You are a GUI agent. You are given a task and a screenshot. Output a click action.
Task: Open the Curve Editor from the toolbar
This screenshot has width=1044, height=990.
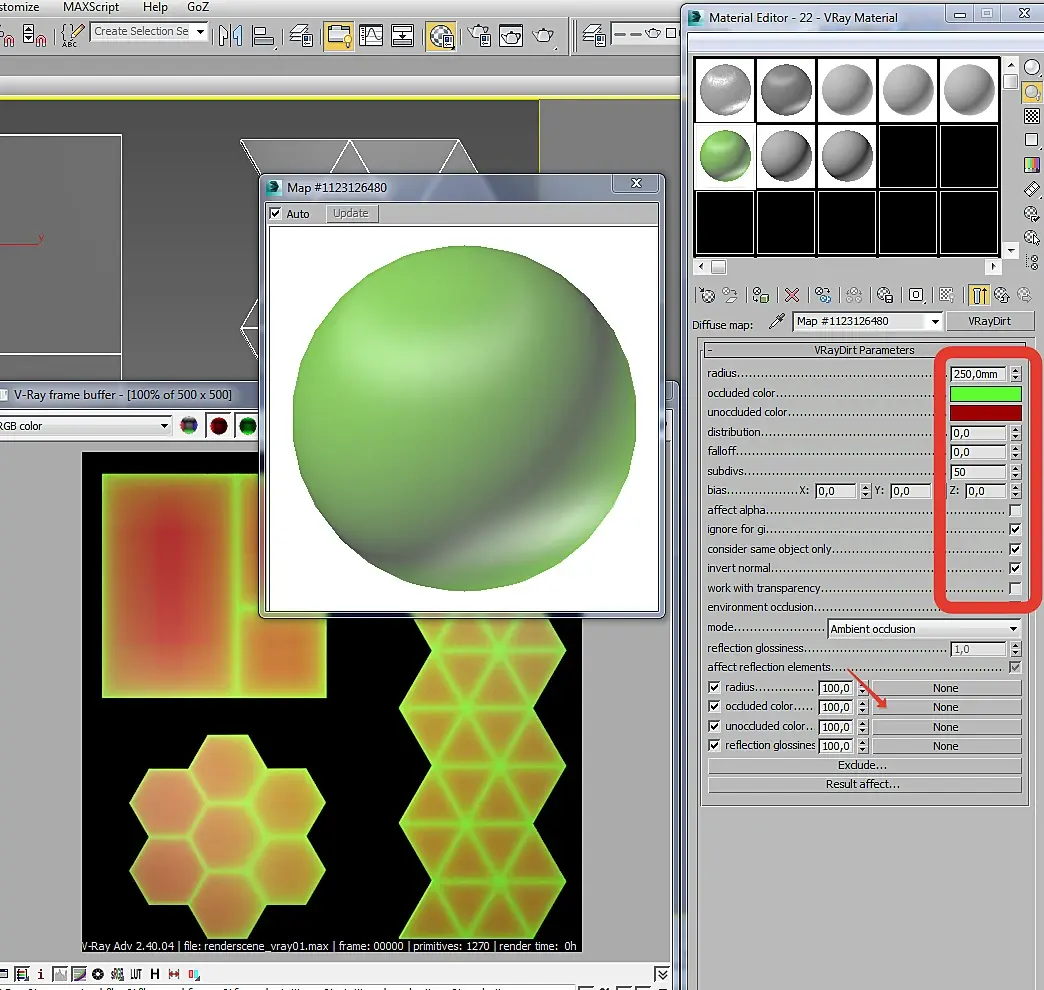[371, 36]
